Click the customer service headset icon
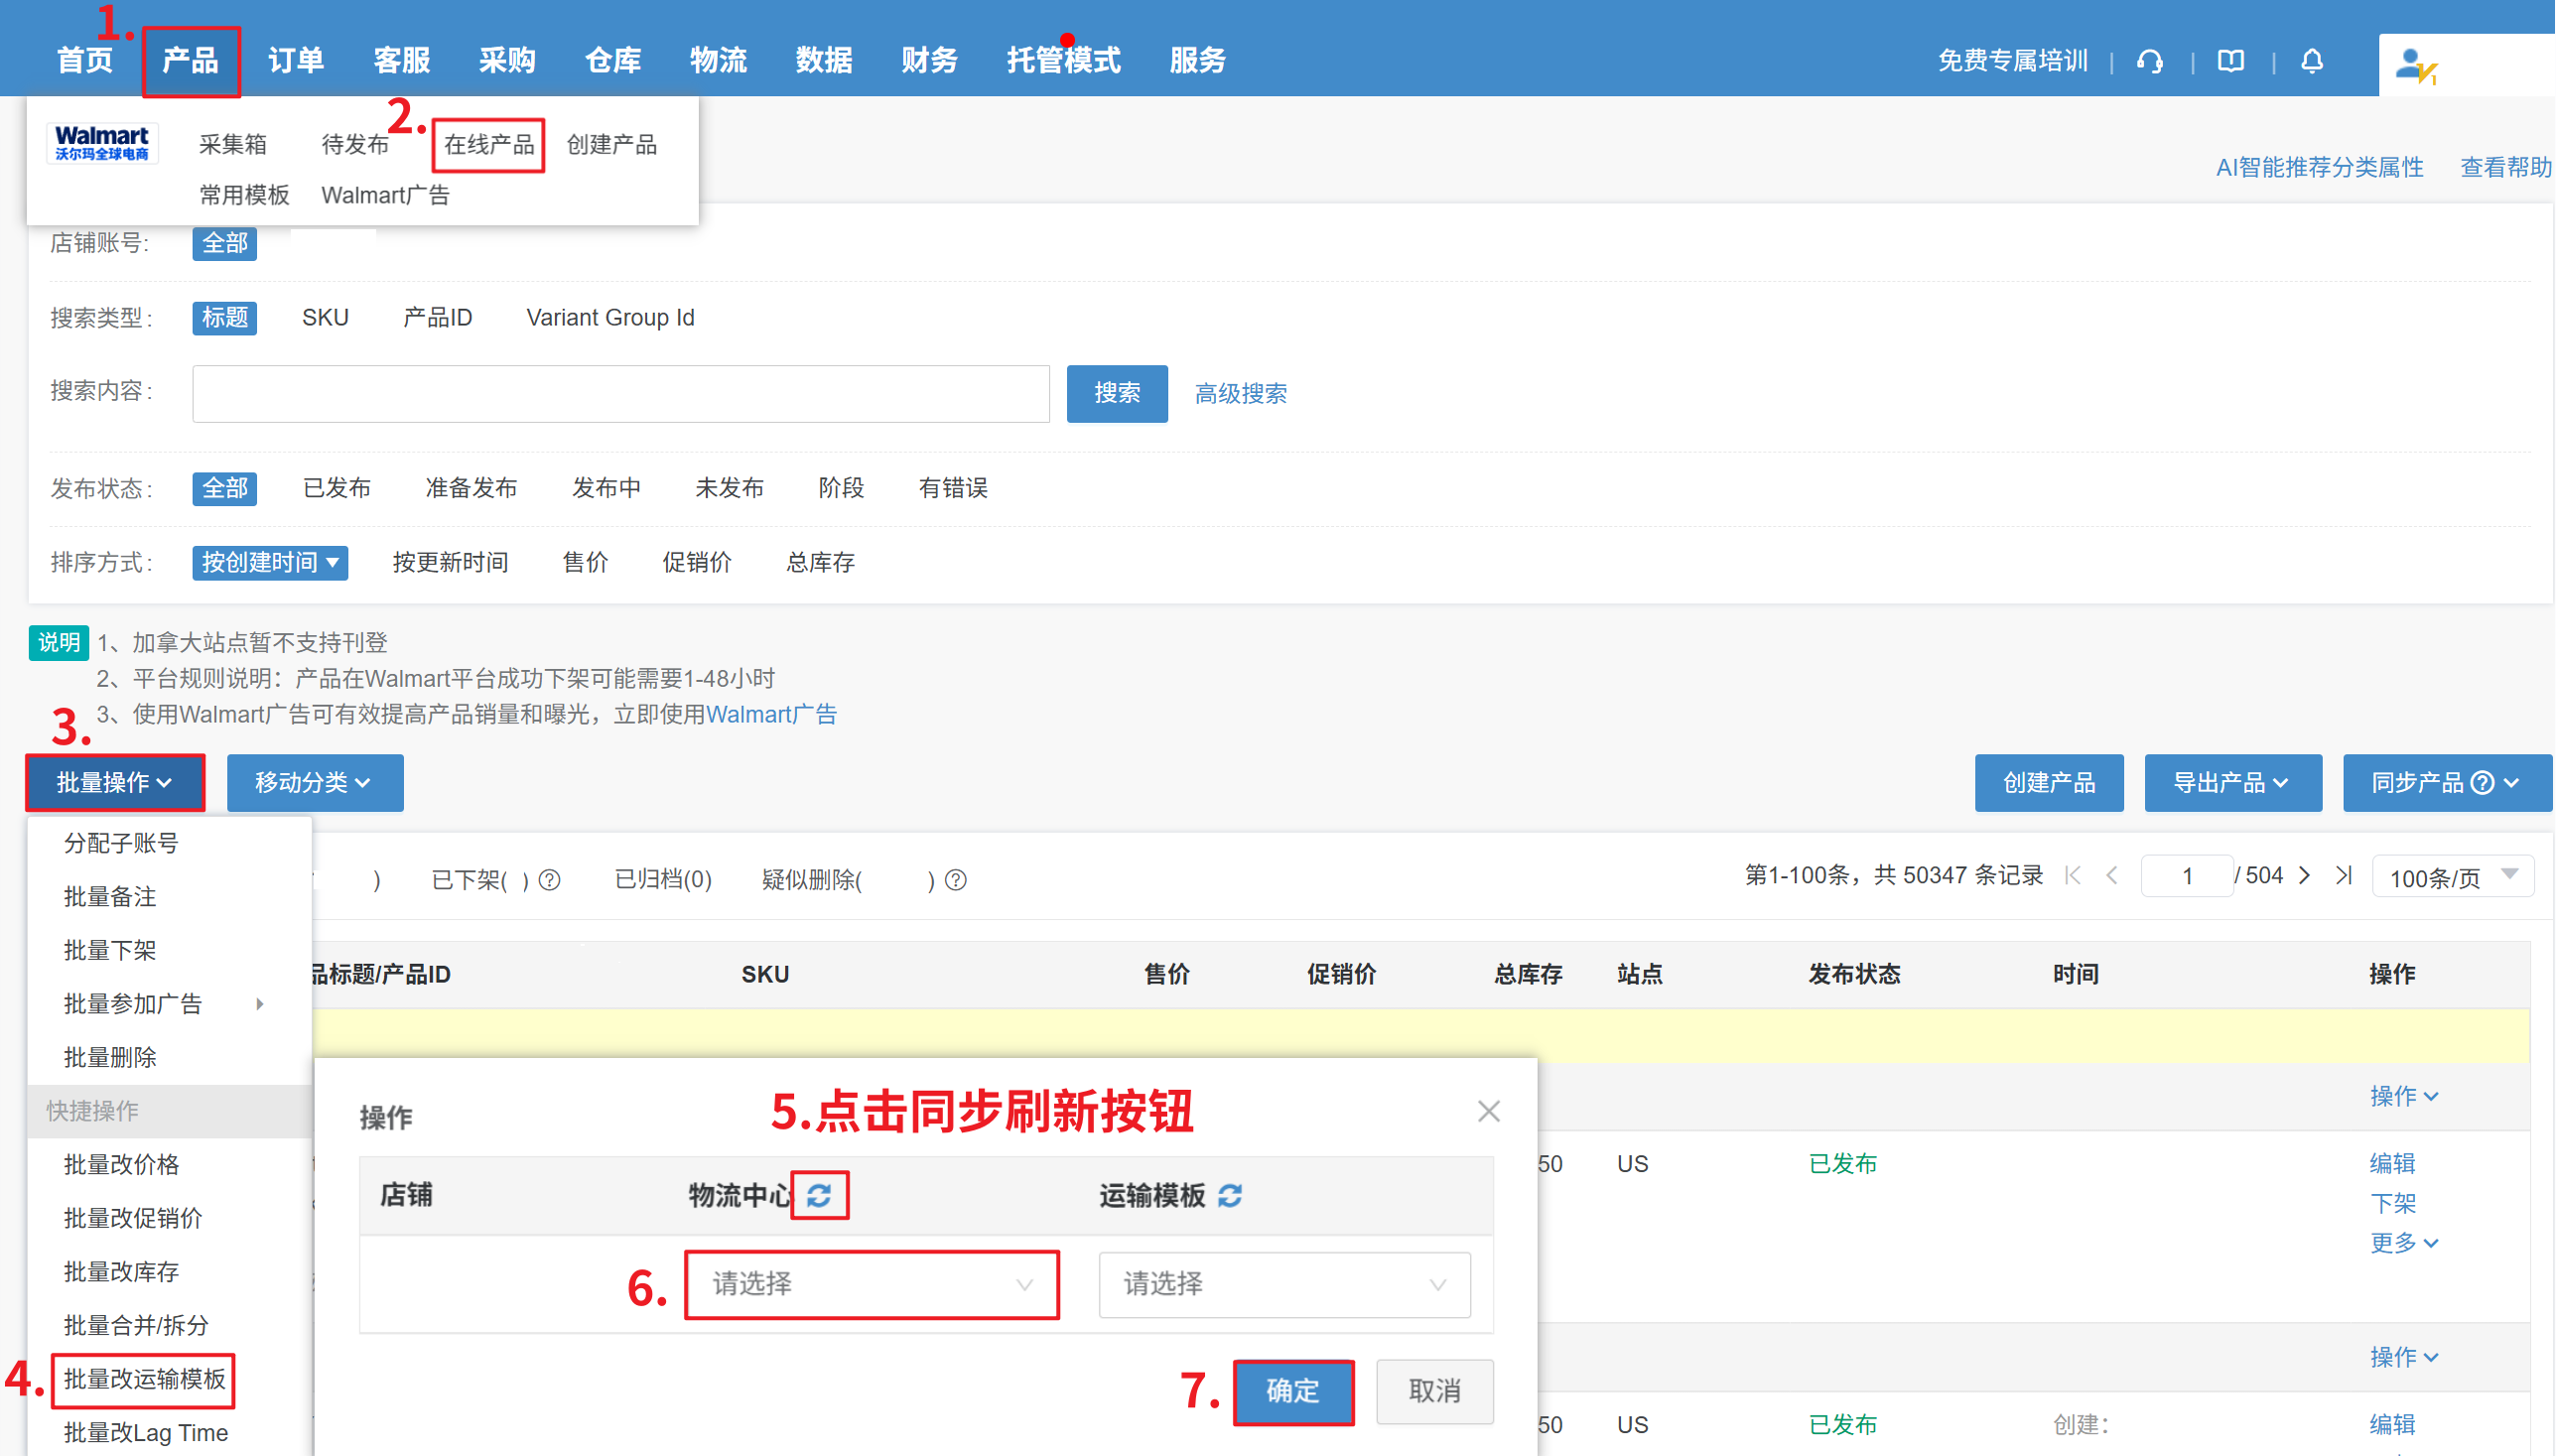Screen dimensions: 2556x1456 [2150, 61]
